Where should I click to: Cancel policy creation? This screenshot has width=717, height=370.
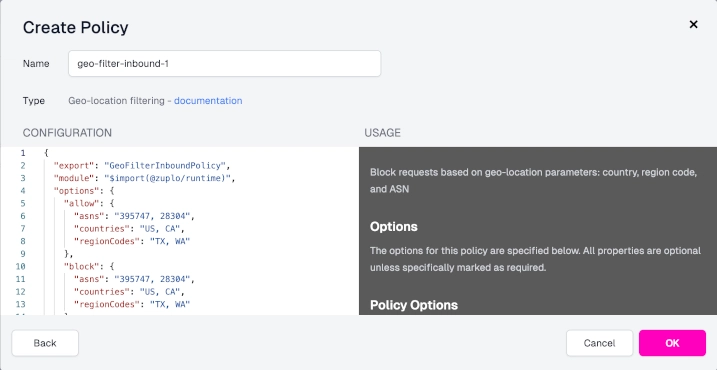599,343
